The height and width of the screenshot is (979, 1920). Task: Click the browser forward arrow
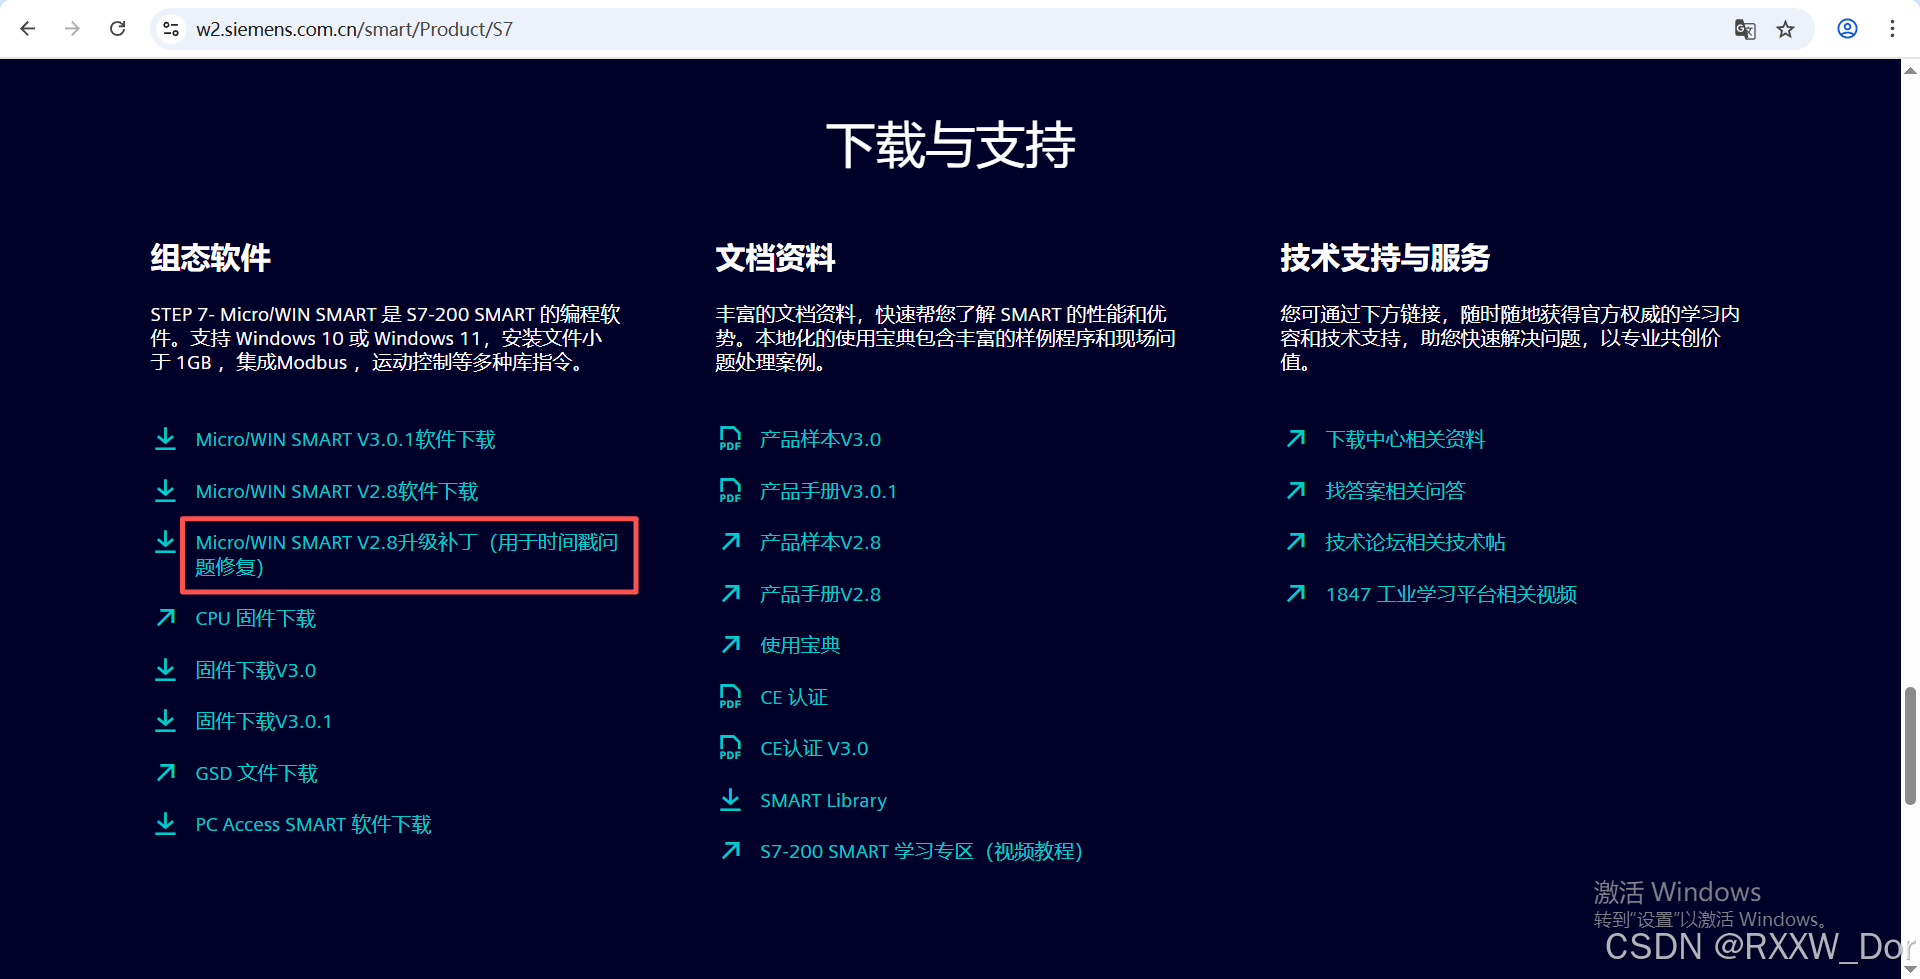click(72, 29)
